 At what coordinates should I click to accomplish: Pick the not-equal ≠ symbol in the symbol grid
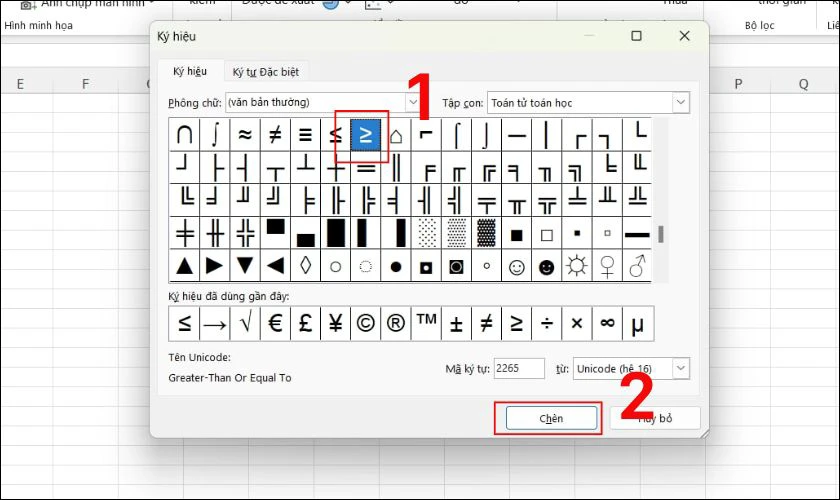click(x=275, y=135)
